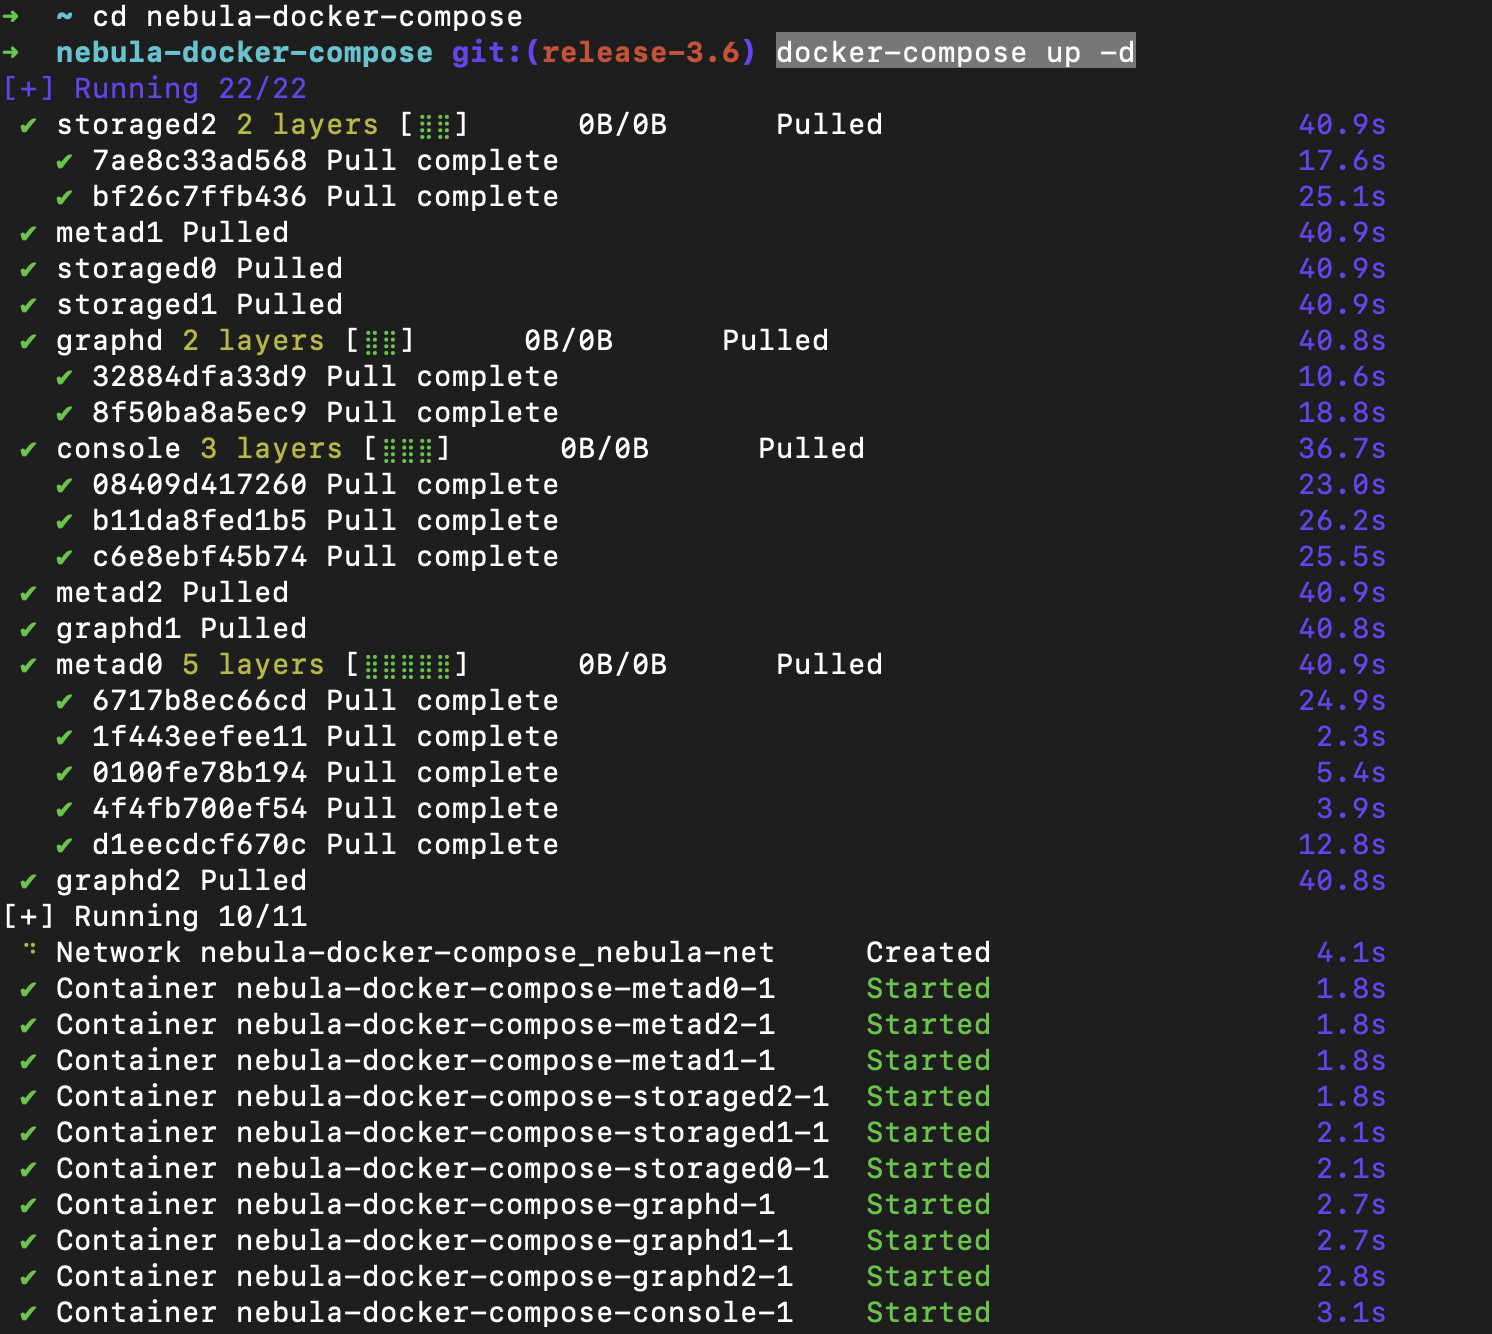Select the release-3.6 branch label
This screenshot has height=1334, width=1492.
(x=645, y=52)
